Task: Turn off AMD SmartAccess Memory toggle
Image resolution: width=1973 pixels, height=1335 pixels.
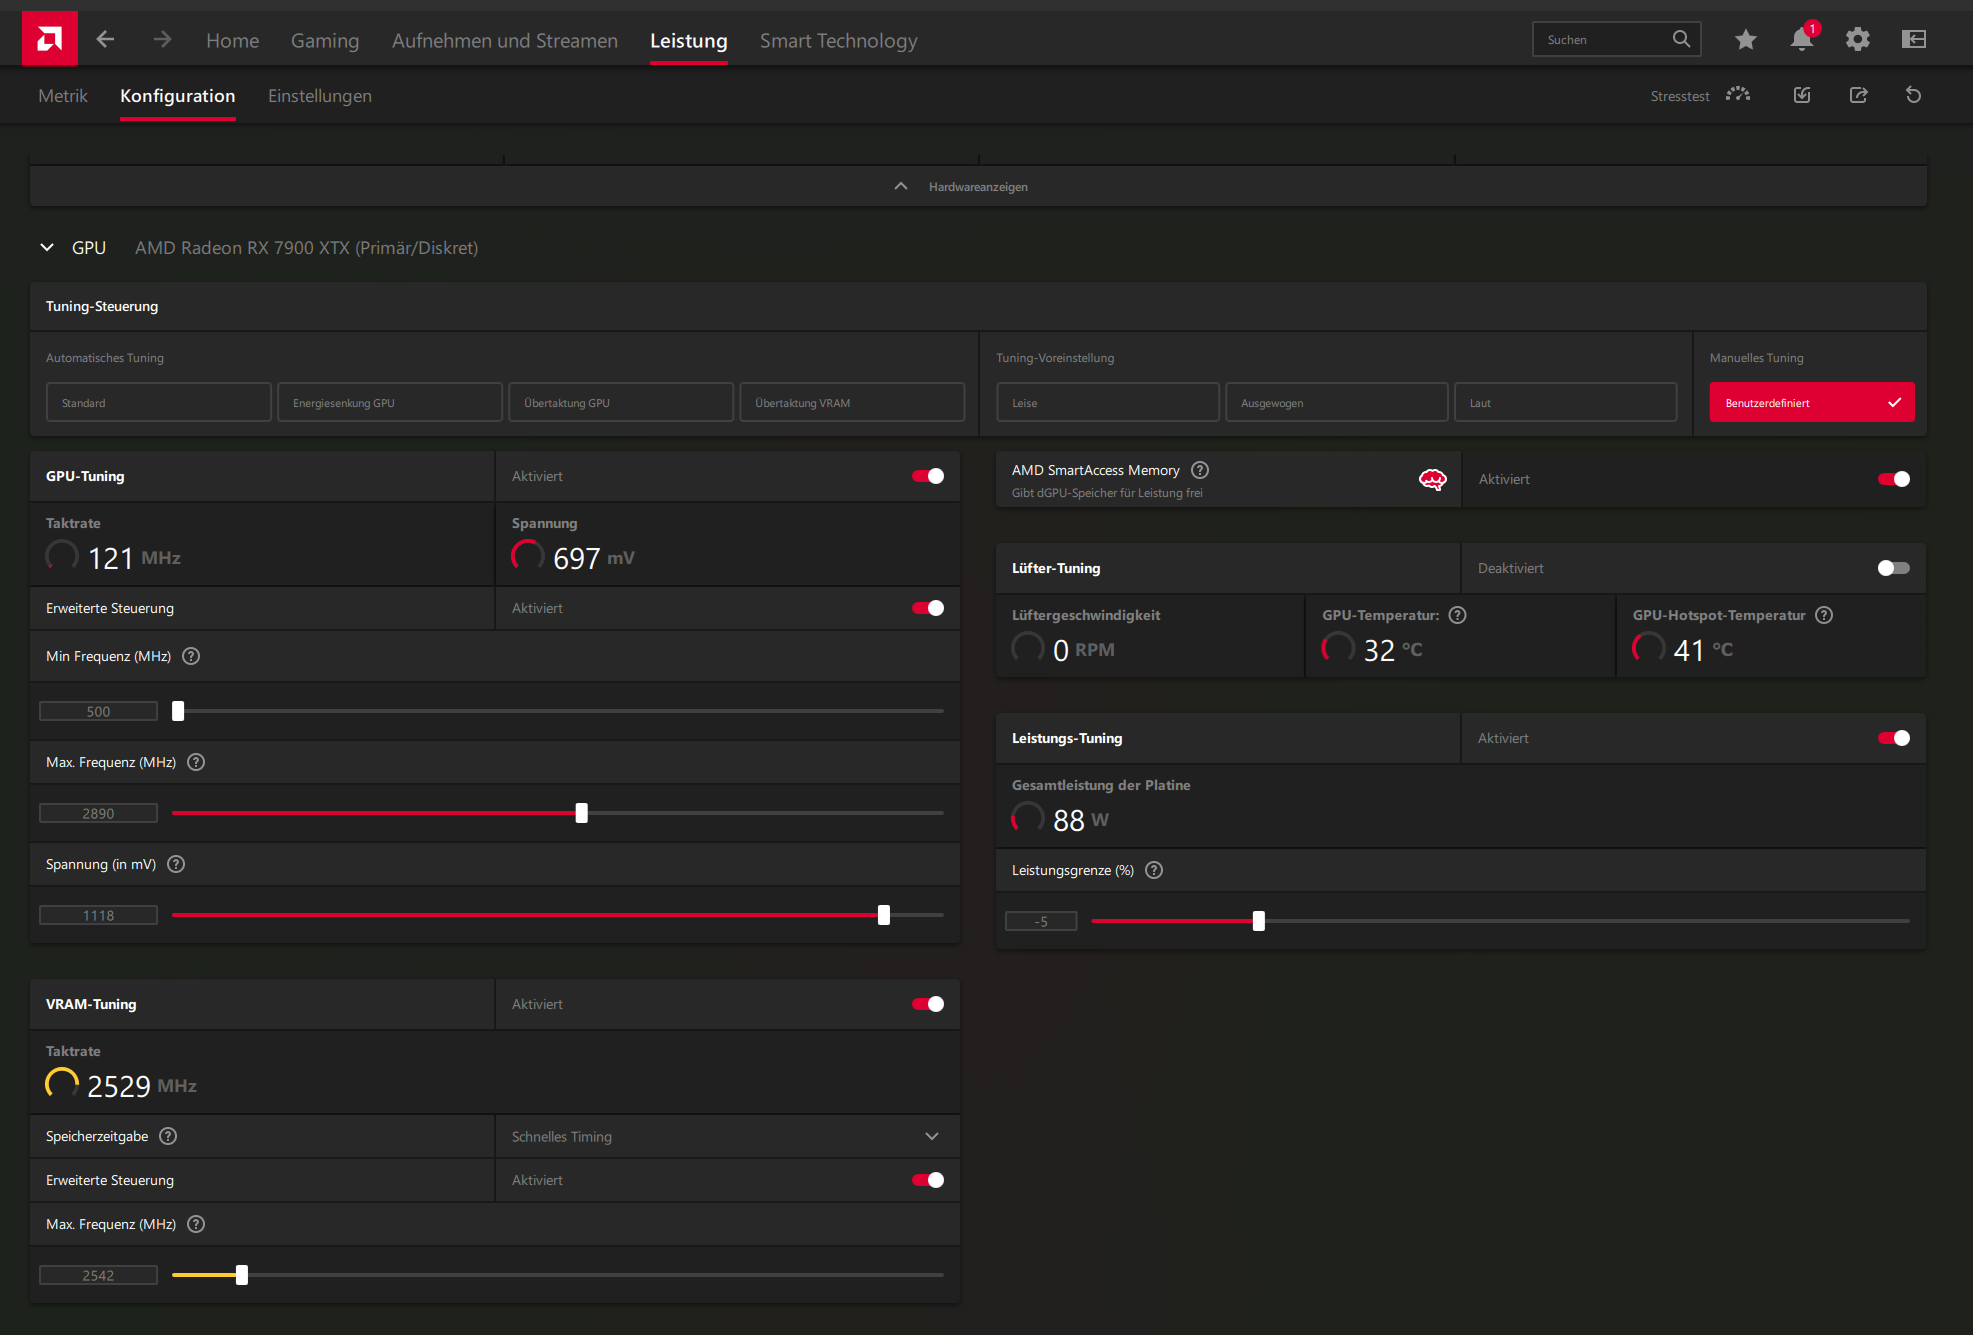Action: point(1893,479)
